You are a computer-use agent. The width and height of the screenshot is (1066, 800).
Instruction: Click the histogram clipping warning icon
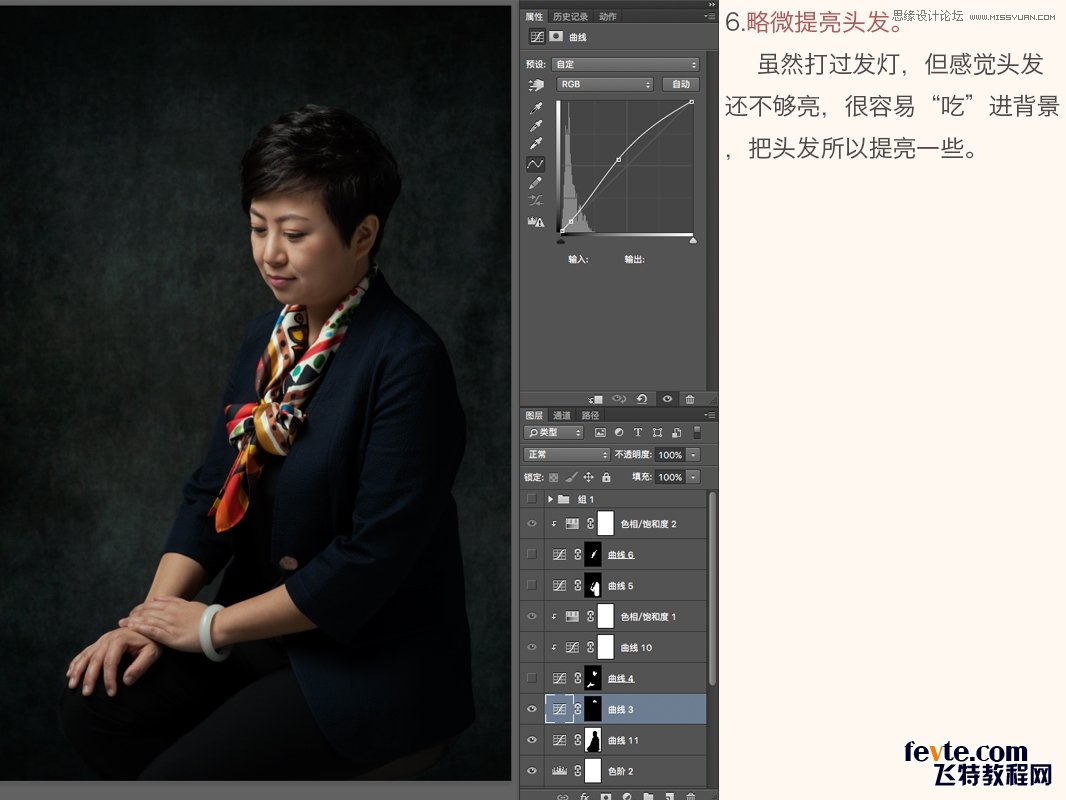(x=536, y=221)
